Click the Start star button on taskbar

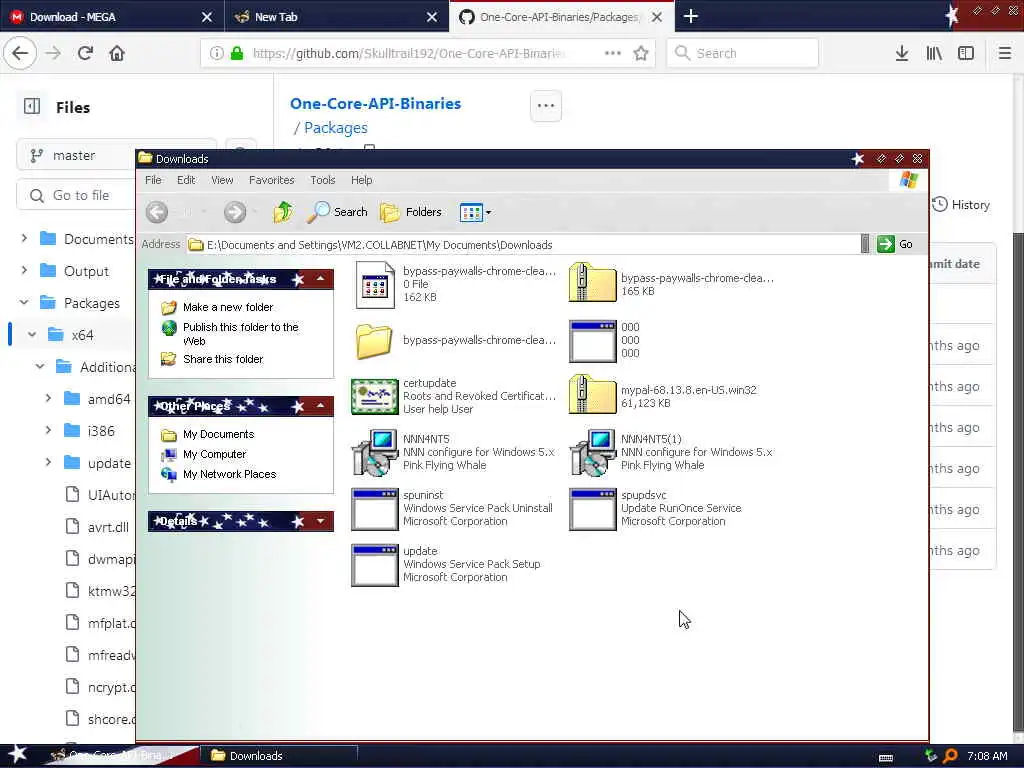coord(18,754)
